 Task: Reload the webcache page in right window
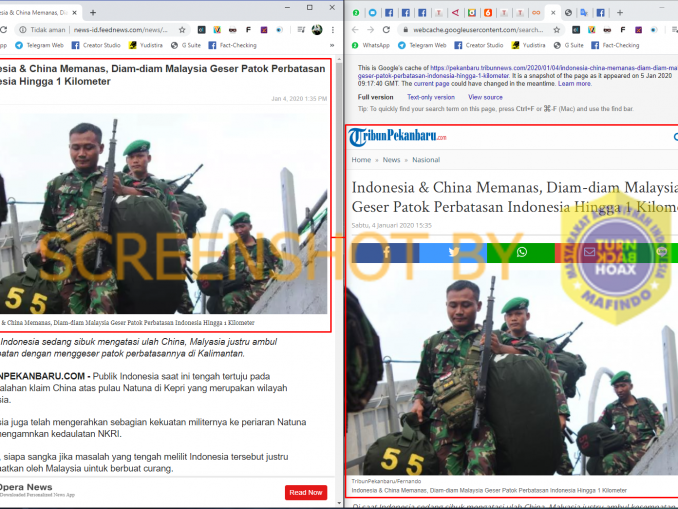(386, 30)
